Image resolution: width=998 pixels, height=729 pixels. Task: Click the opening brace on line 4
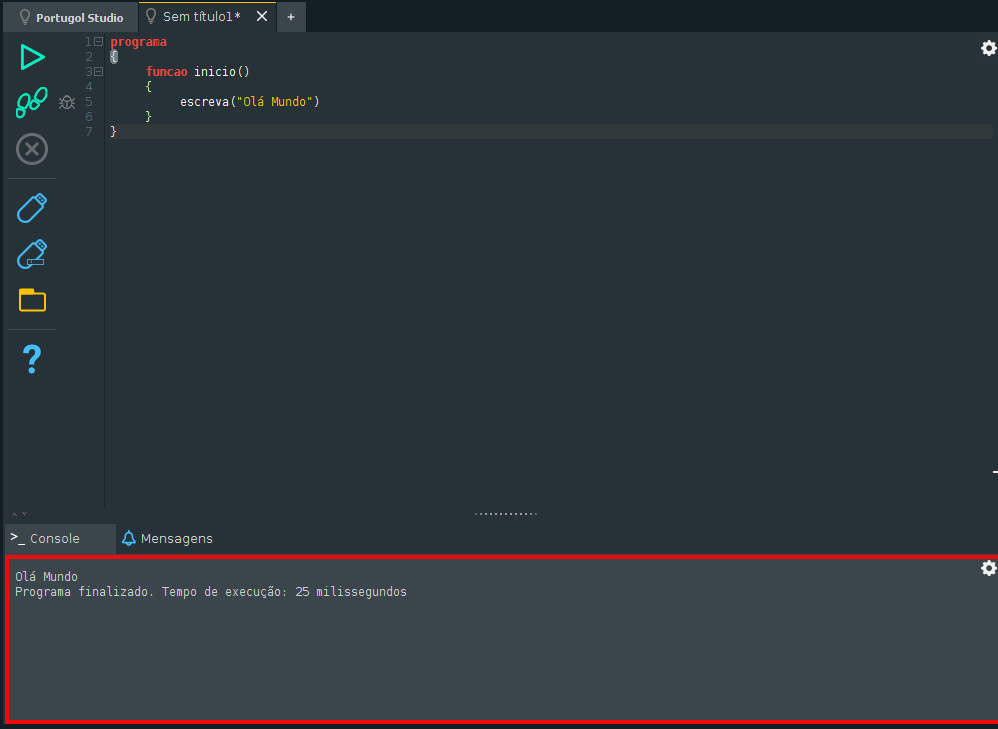tap(148, 87)
